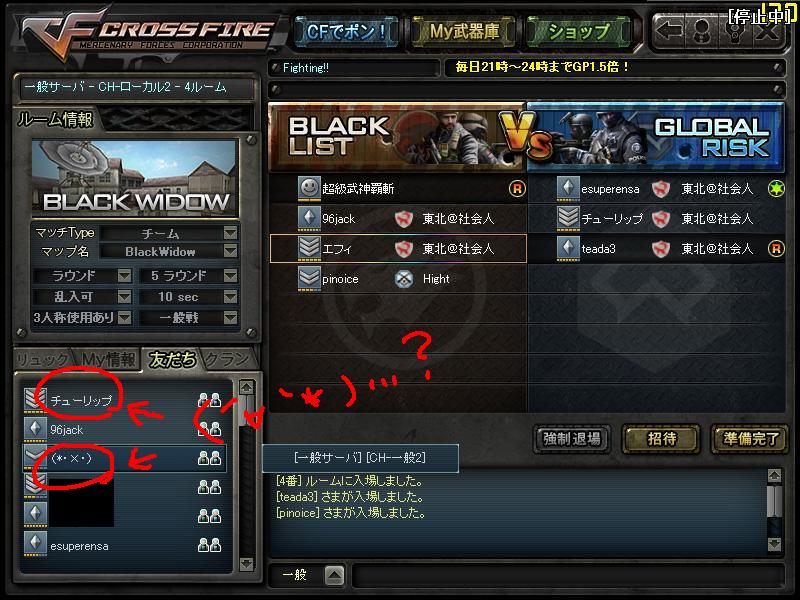The width and height of the screenshot is (800, 600).
Task: Click the green star badge beside esuperensa
Action: pyautogui.click(x=776, y=189)
